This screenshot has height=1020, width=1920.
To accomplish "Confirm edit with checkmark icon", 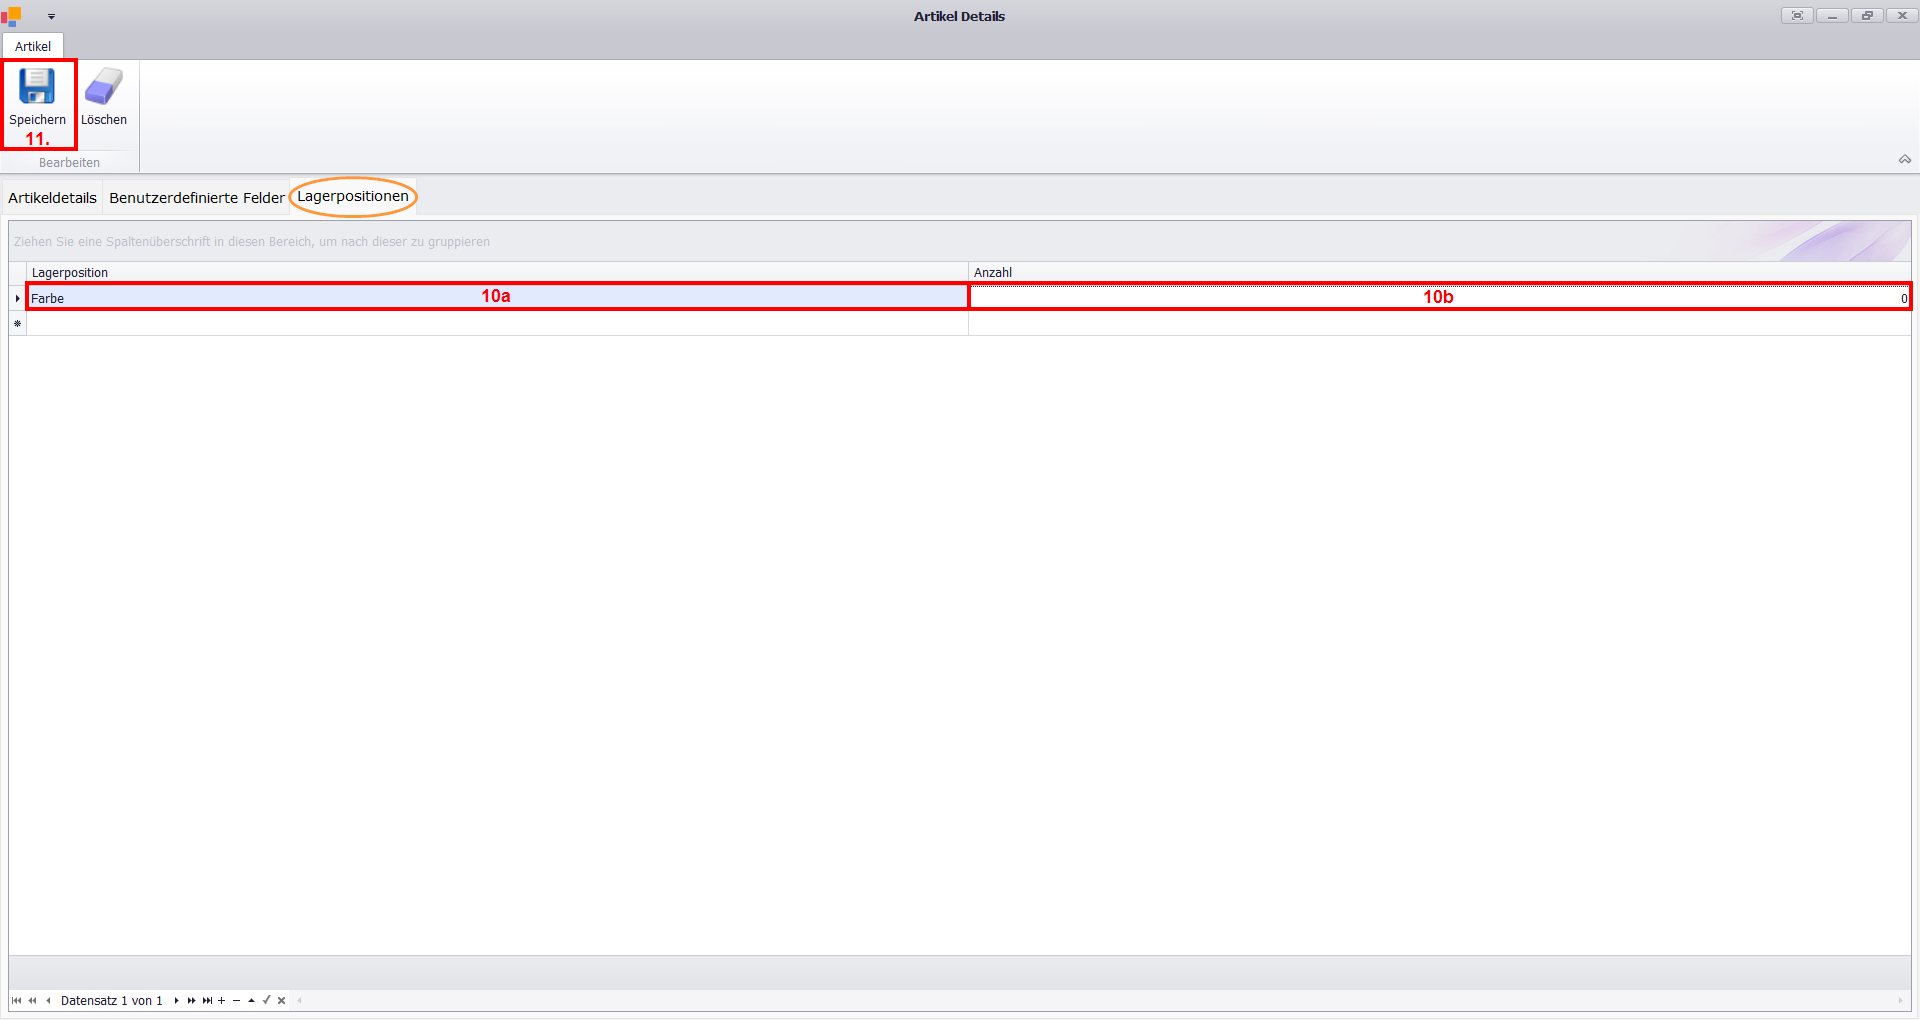I will click(x=266, y=1000).
